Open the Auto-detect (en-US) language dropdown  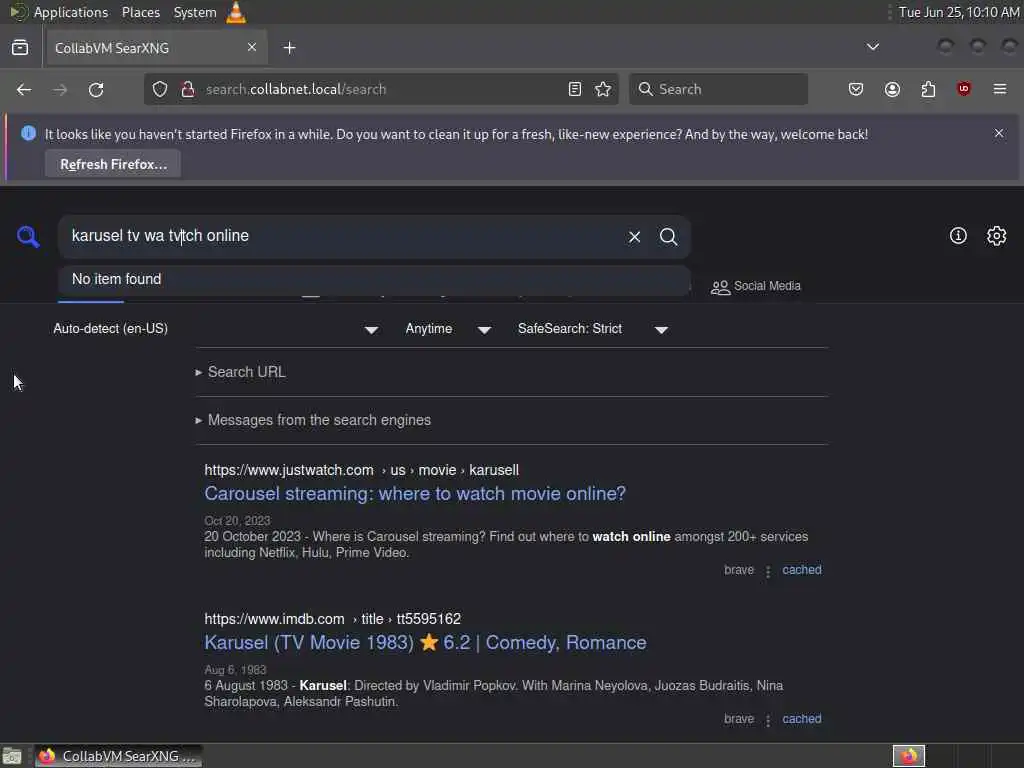(x=216, y=329)
